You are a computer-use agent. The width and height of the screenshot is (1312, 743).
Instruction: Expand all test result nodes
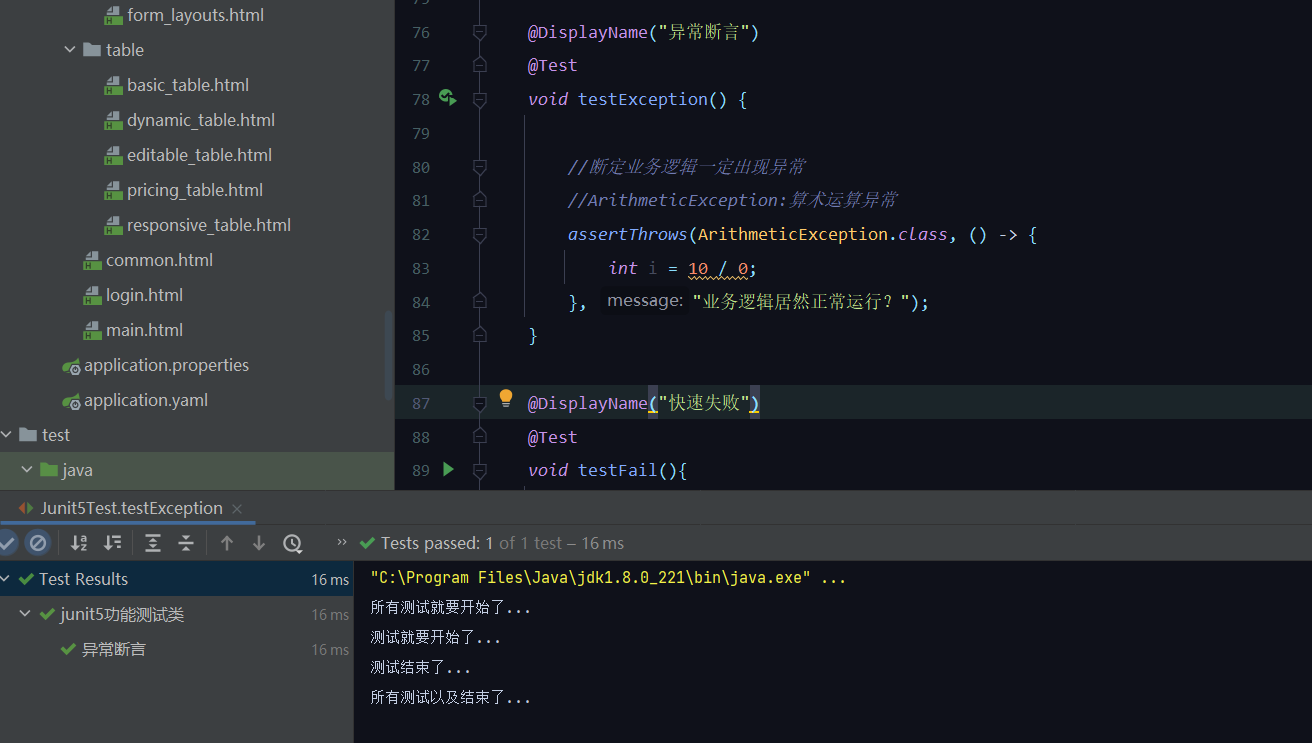[152, 543]
